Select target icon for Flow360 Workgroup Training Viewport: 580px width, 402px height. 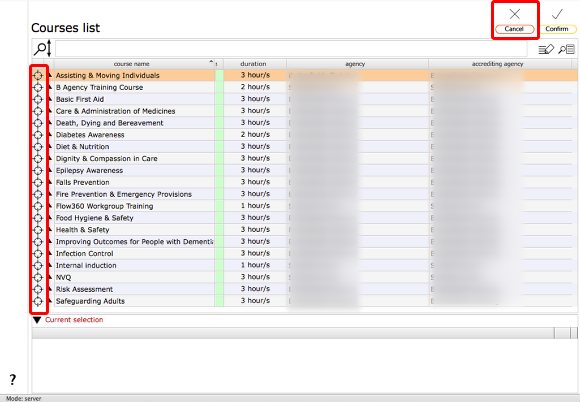[x=38, y=206]
